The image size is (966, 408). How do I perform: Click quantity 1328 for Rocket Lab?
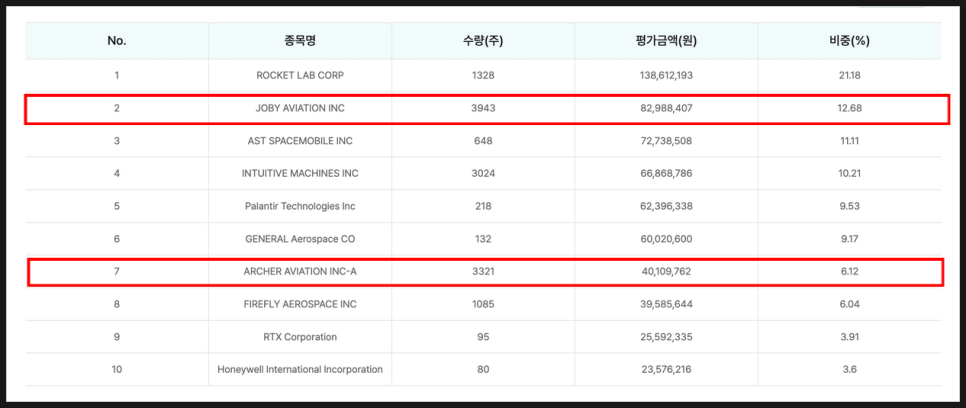click(x=484, y=75)
